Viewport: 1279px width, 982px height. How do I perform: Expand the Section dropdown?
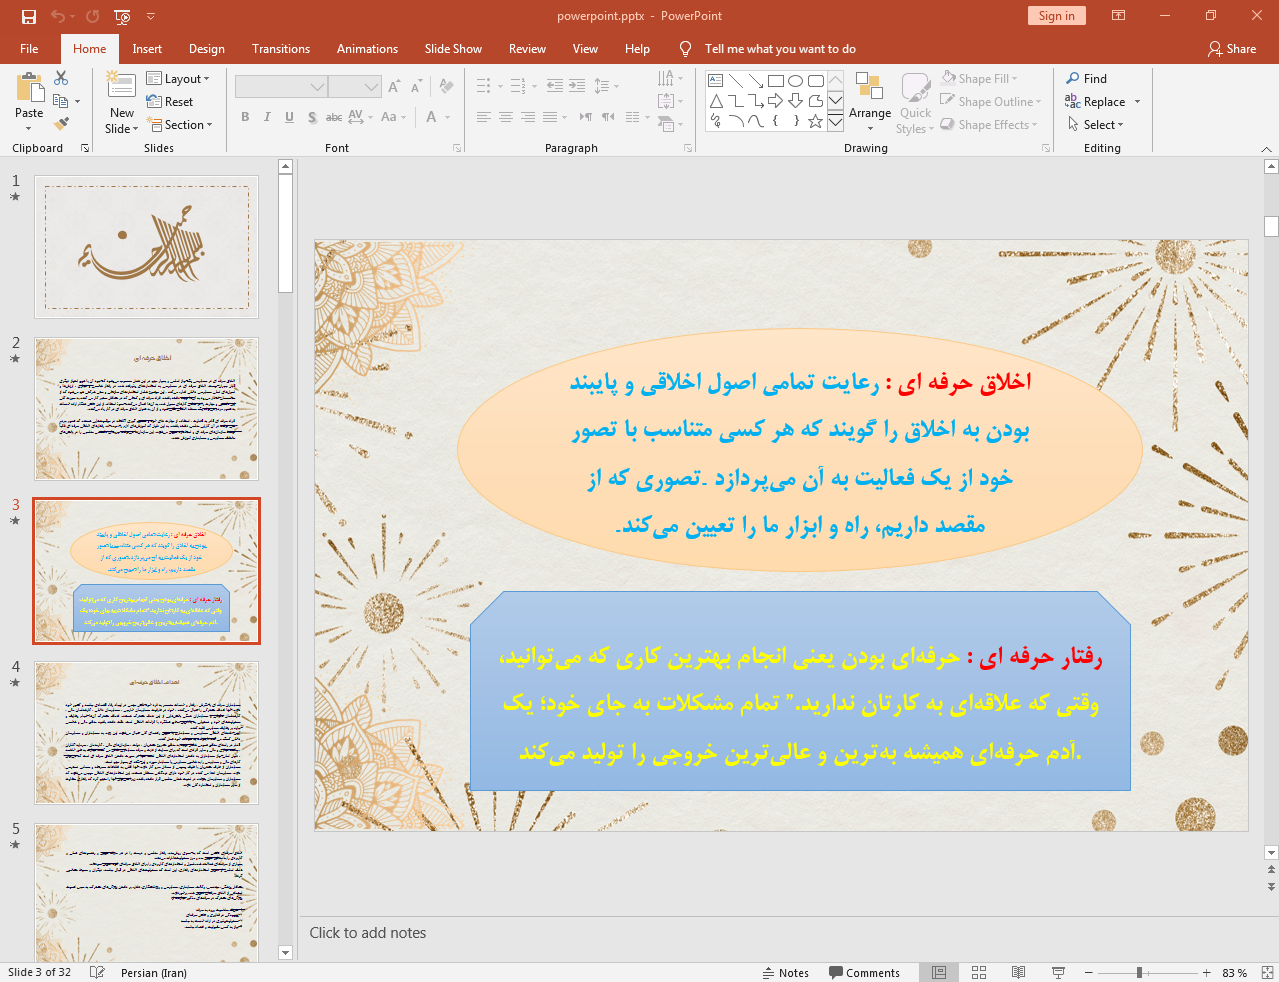coord(180,125)
